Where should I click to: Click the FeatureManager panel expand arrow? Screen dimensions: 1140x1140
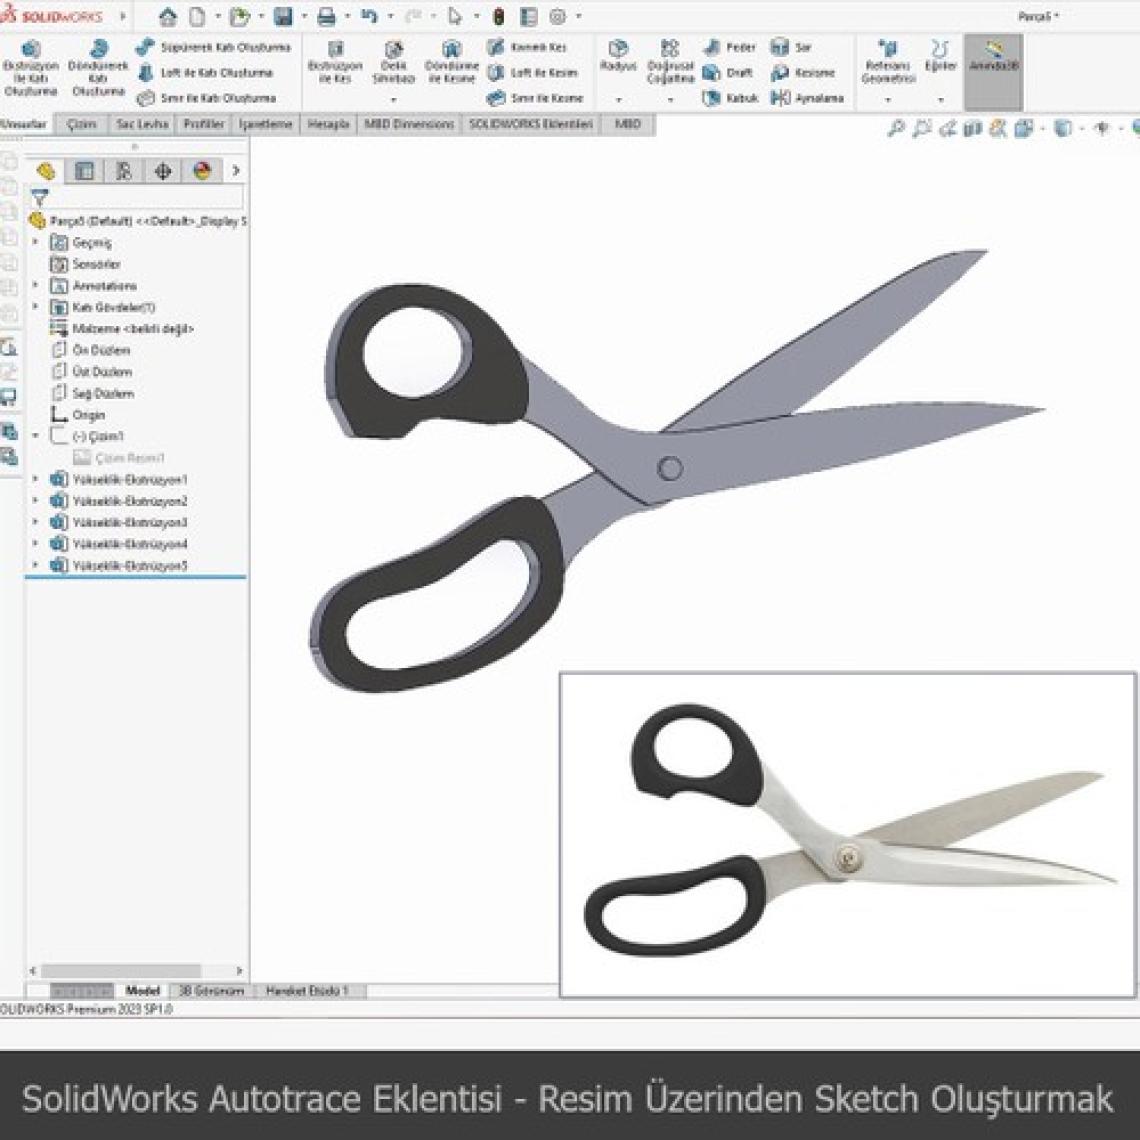pyautogui.click(x=236, y=171)
